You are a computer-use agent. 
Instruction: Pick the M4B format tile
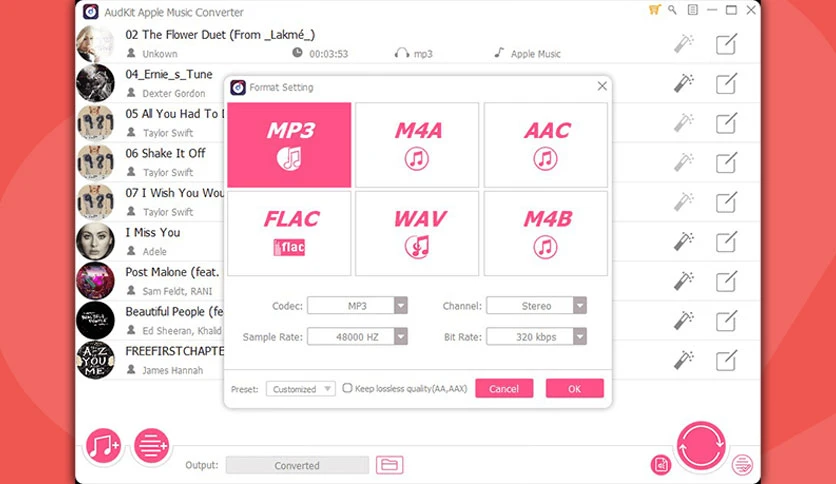pos(545,233)
